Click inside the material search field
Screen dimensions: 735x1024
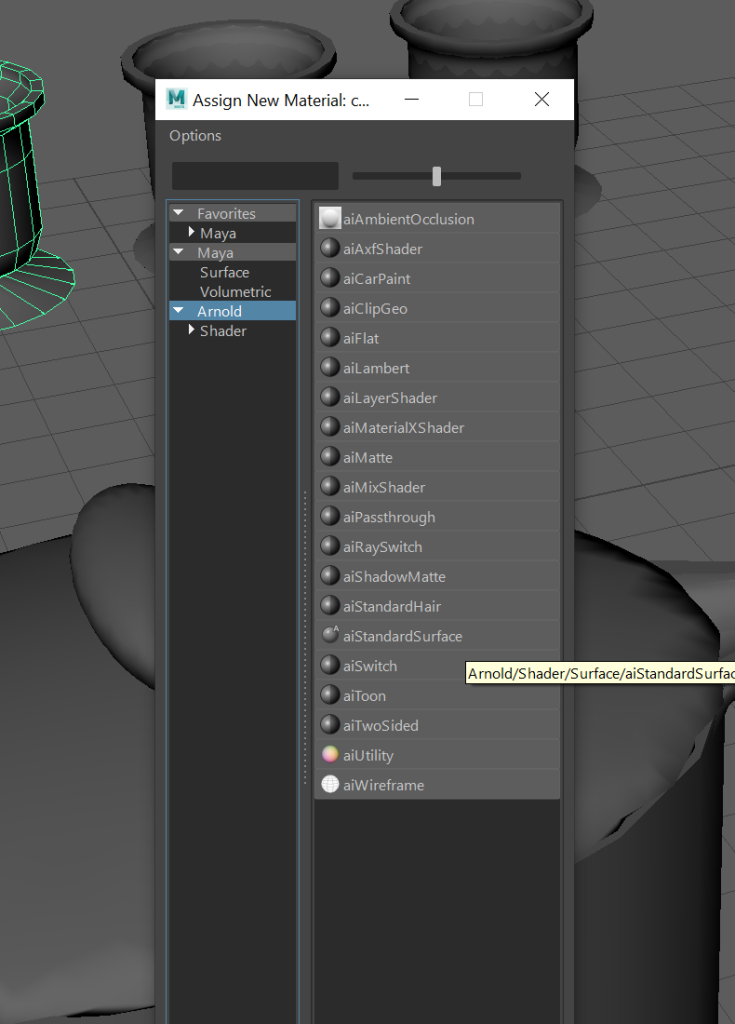coord(255,176)
